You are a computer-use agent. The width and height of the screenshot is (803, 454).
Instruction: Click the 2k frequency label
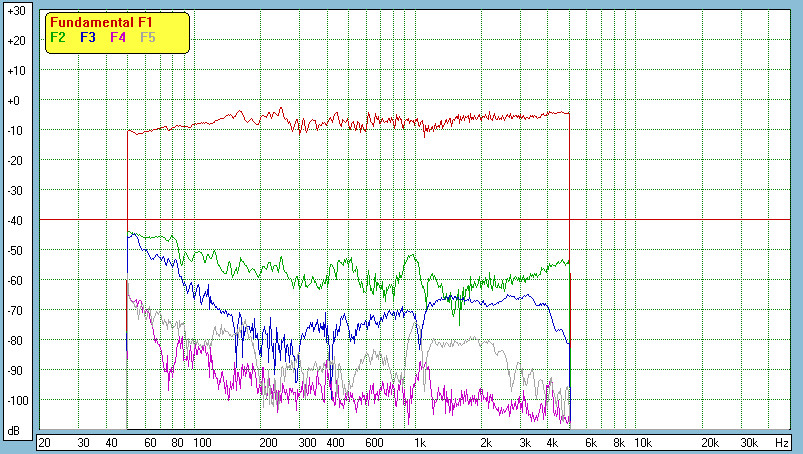pos(486,443)
